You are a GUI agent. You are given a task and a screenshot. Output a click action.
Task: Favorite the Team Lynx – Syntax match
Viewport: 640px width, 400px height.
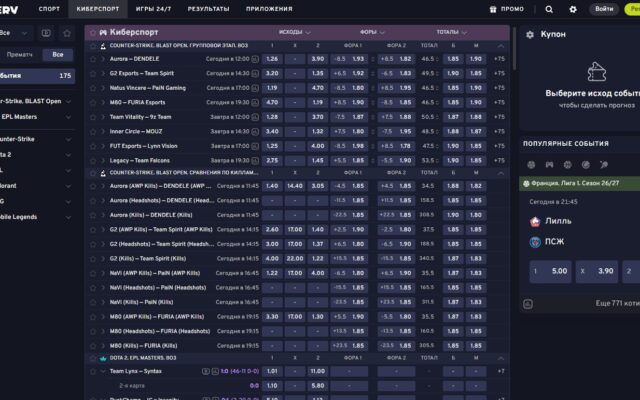point(93,371)
